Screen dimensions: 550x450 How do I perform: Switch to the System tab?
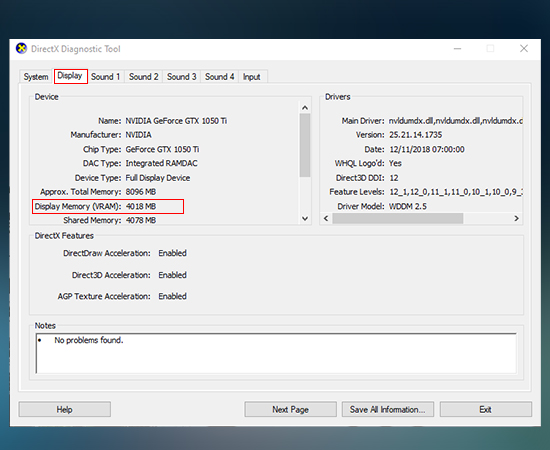[36, 77]
